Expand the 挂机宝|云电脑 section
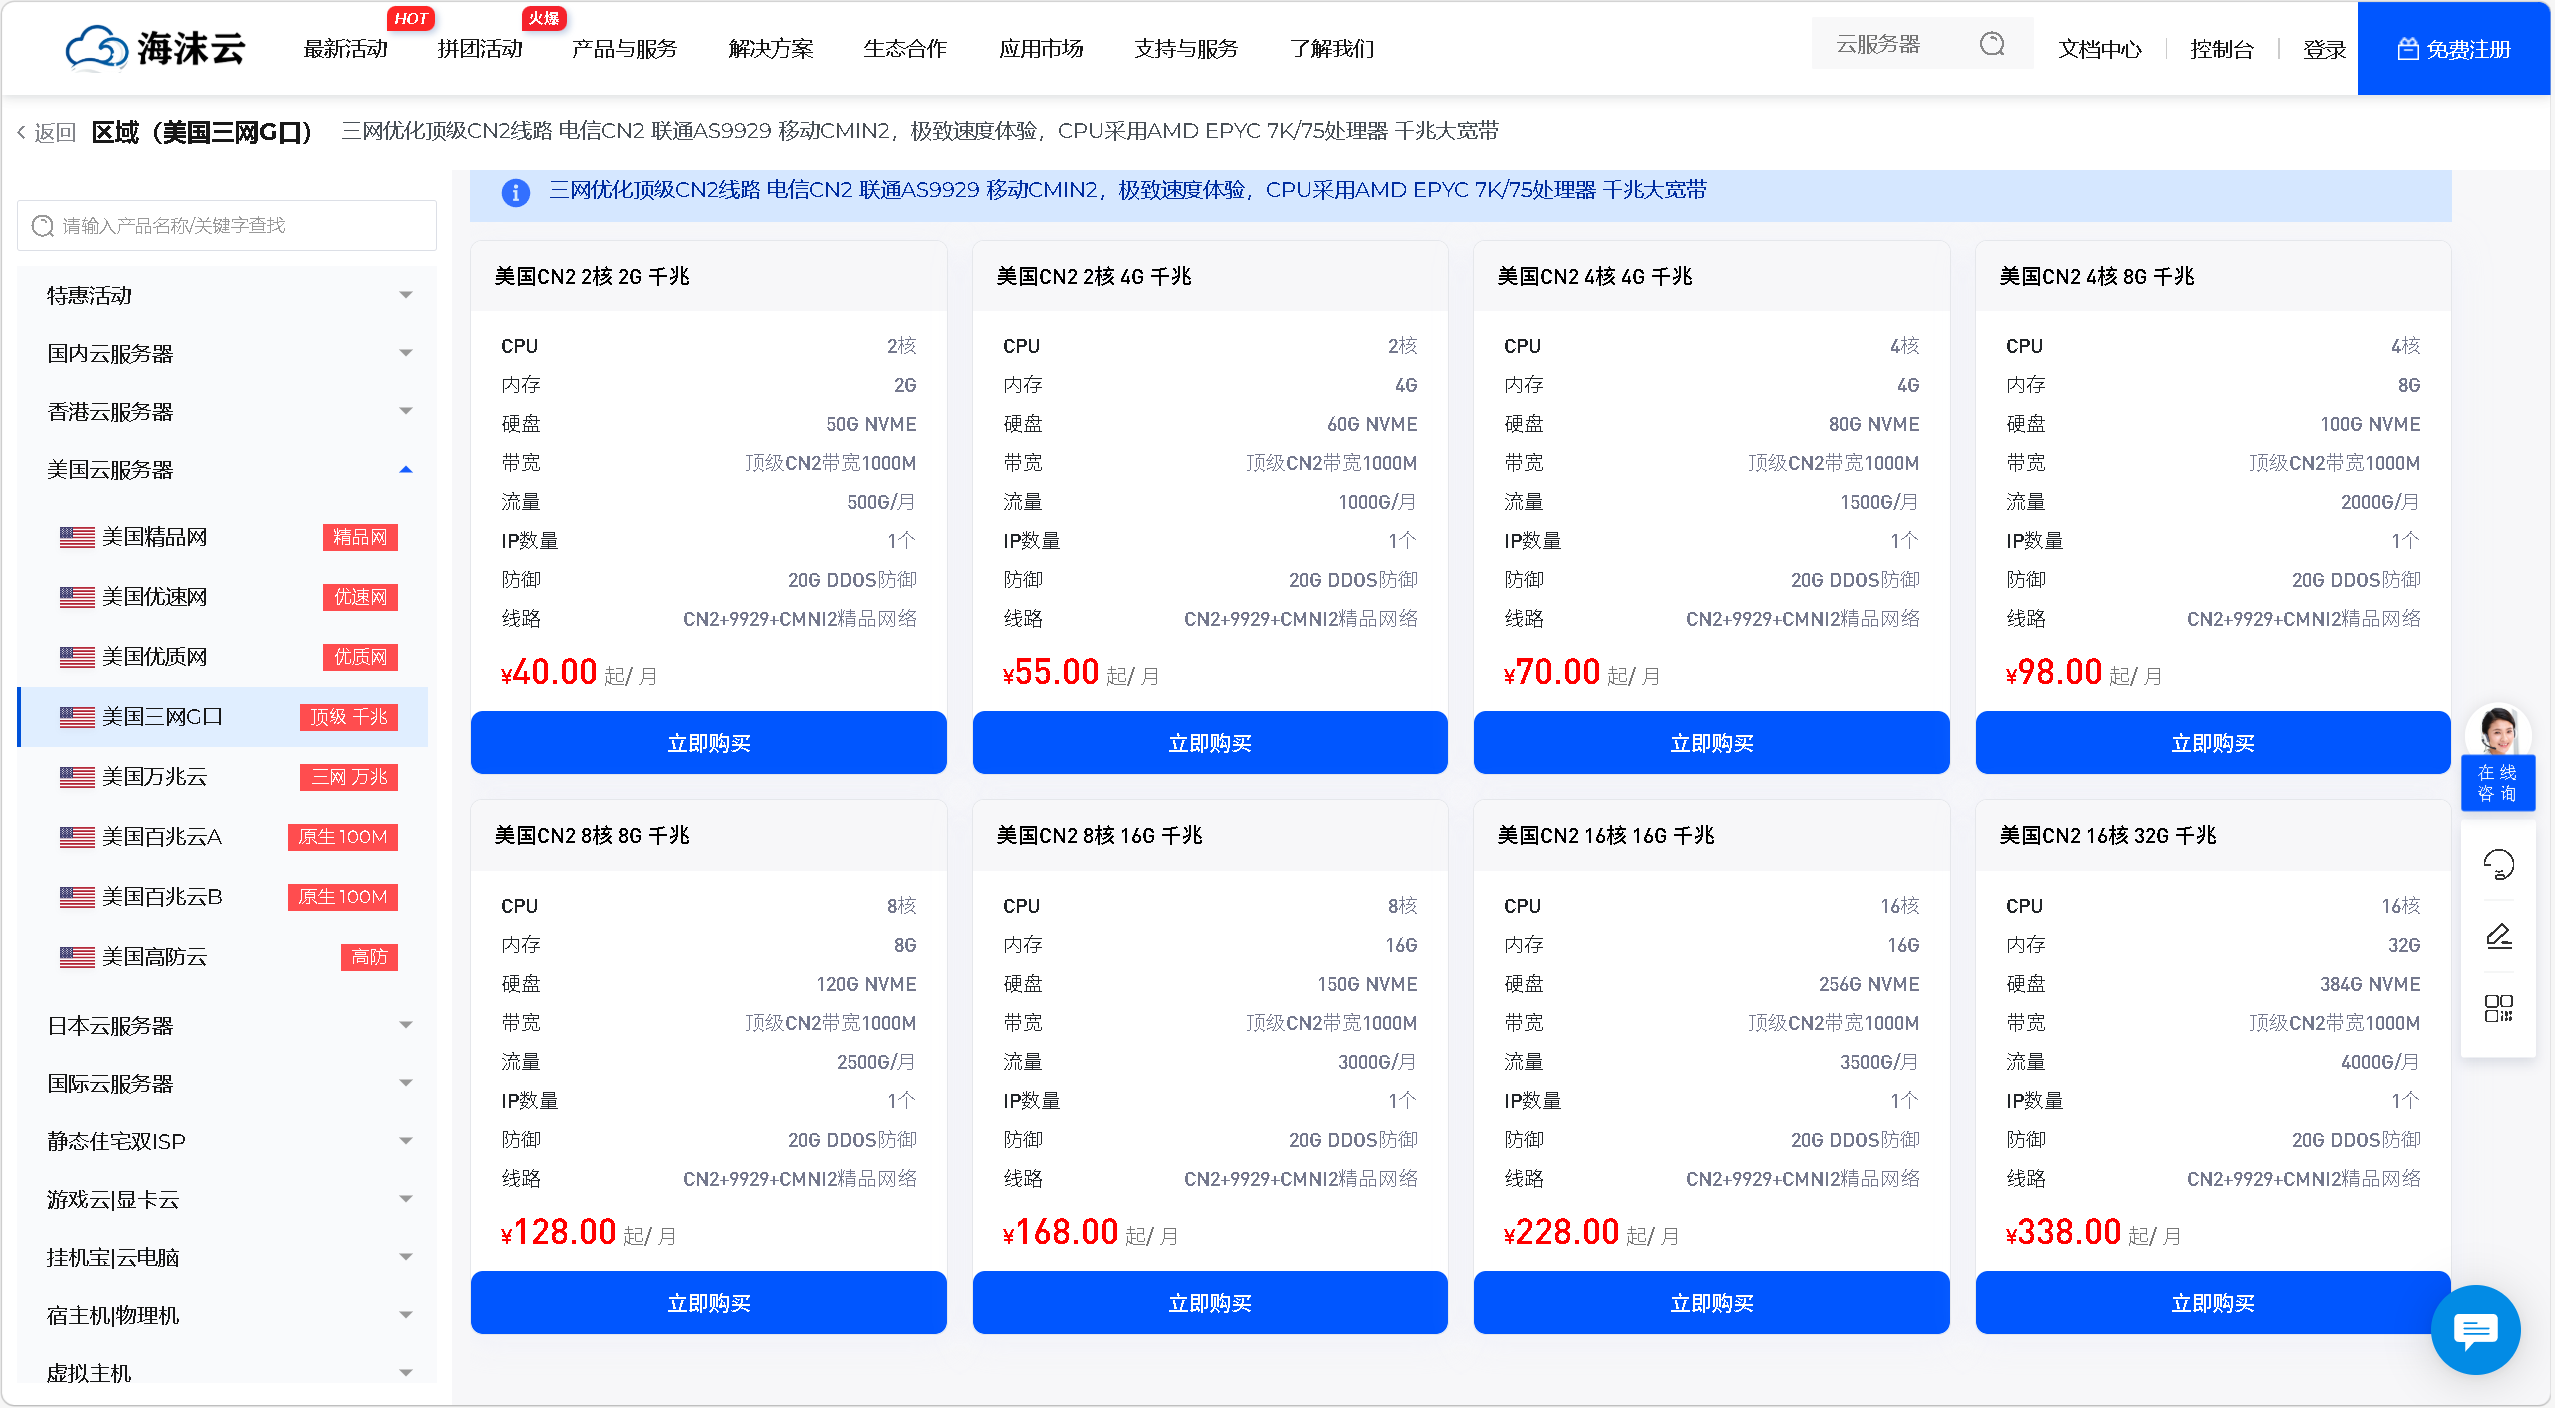Viewport: 2555px width, 1408px height. [227, 1257]
